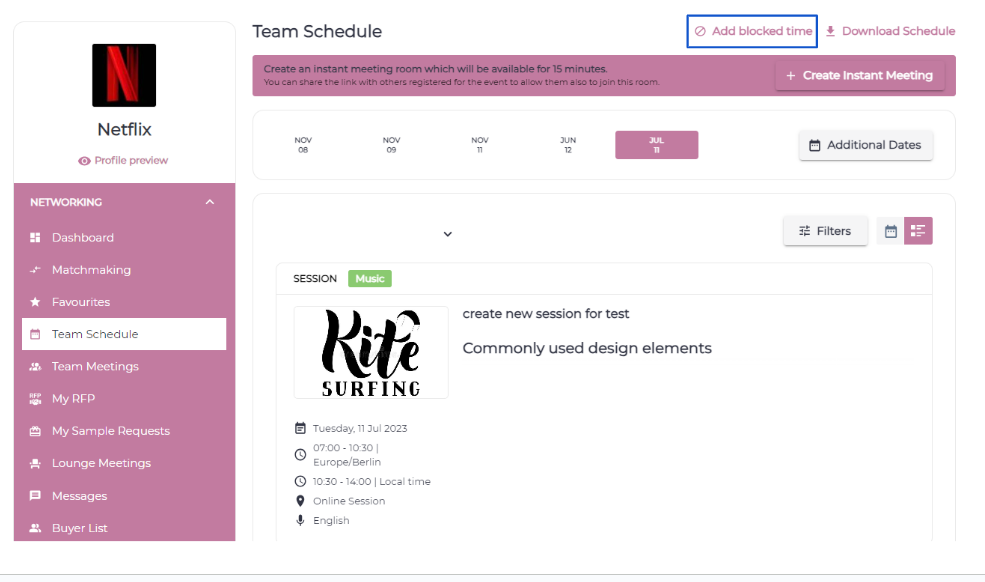Viewport: 985px width, 582px height.
Task: Click the Netflix logo image
Action: pos(124,75)
